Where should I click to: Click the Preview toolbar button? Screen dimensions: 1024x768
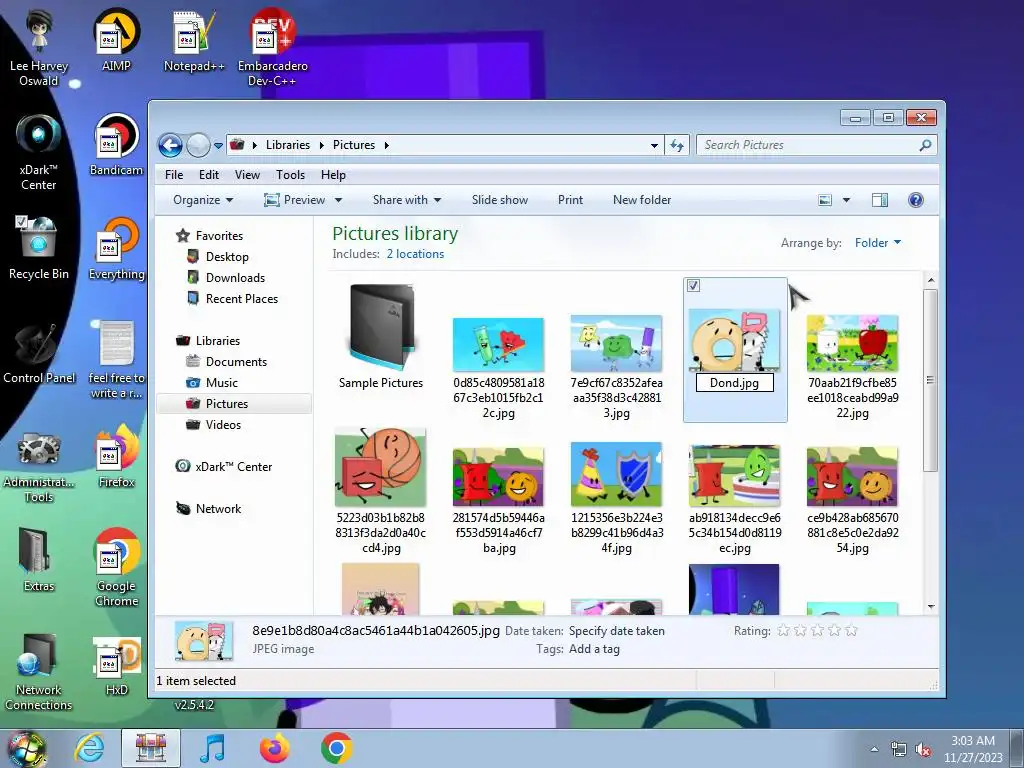[x=295, y=200]
